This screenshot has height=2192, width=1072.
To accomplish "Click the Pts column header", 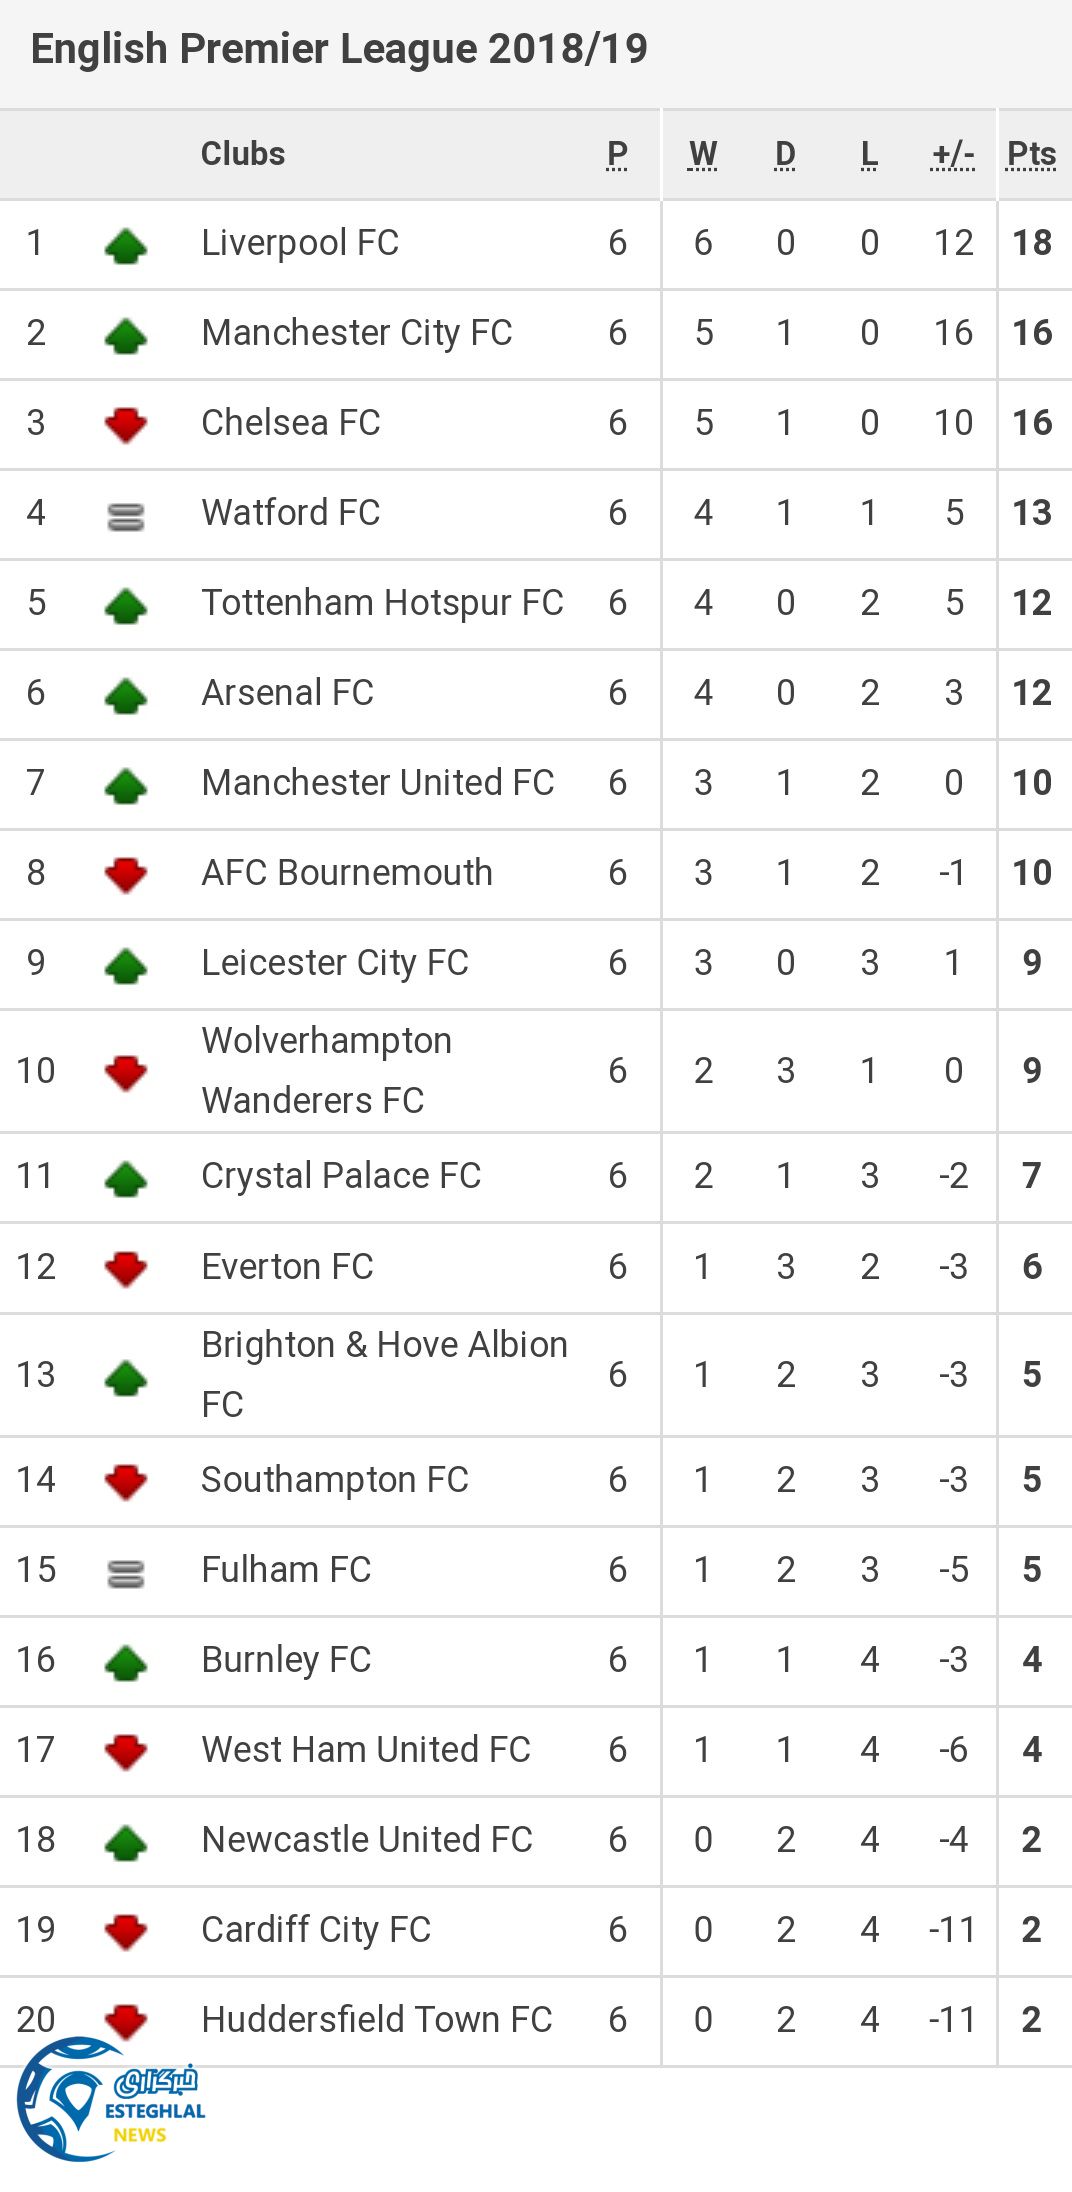I will click(1032, 155).
